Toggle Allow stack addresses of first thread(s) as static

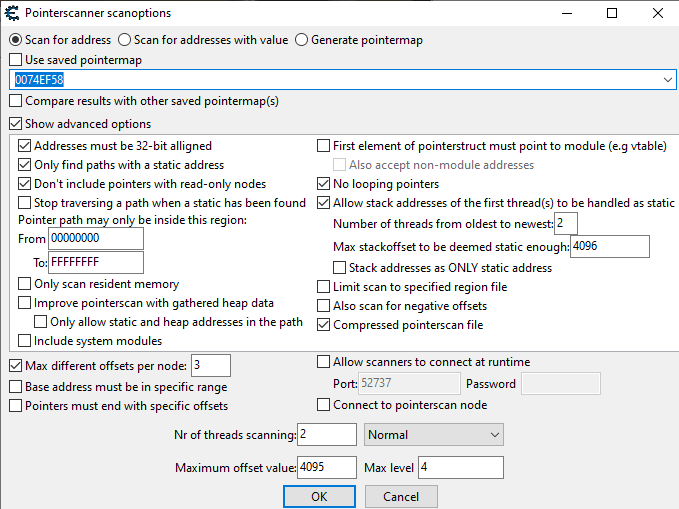pyautogui.click(x=323, y=203)
